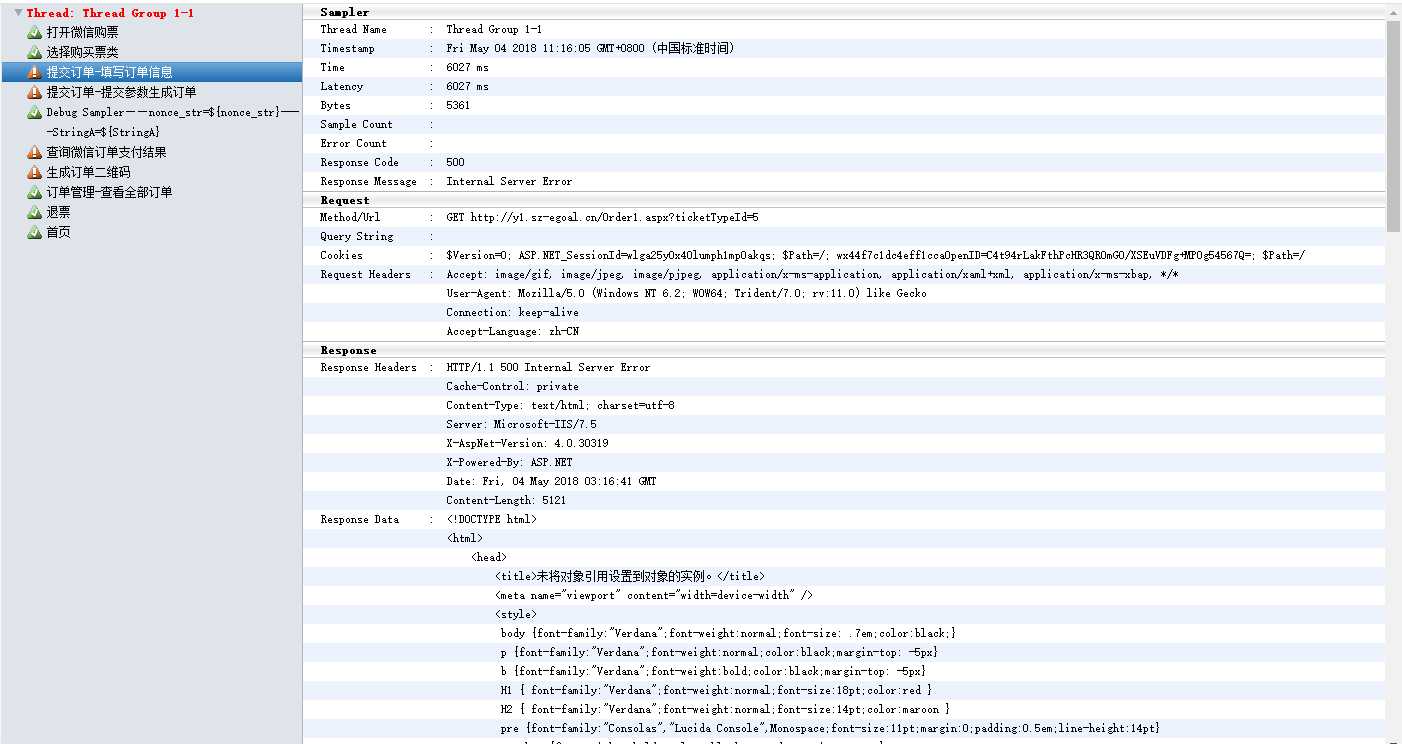Click the Content-Type: text/html header line
1402x744 pixels.
click(560, 405)
